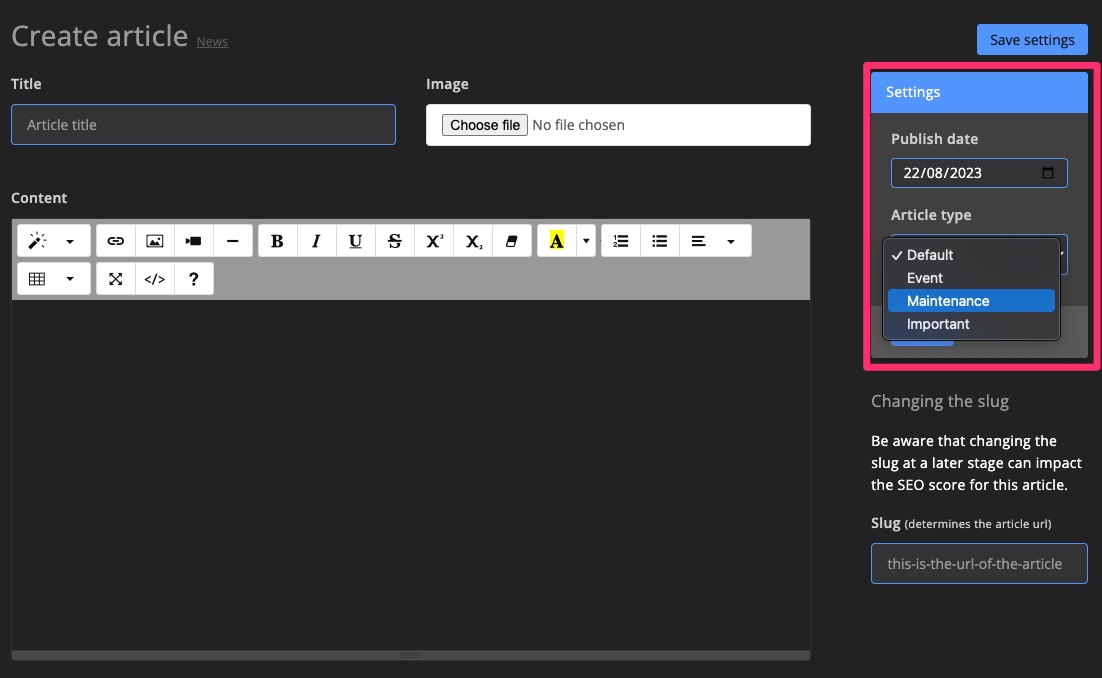The height and width of the screenshot is (678, 1102).
Task: Toggle strikethrough formatting in the editor
Action: point(394,240)
